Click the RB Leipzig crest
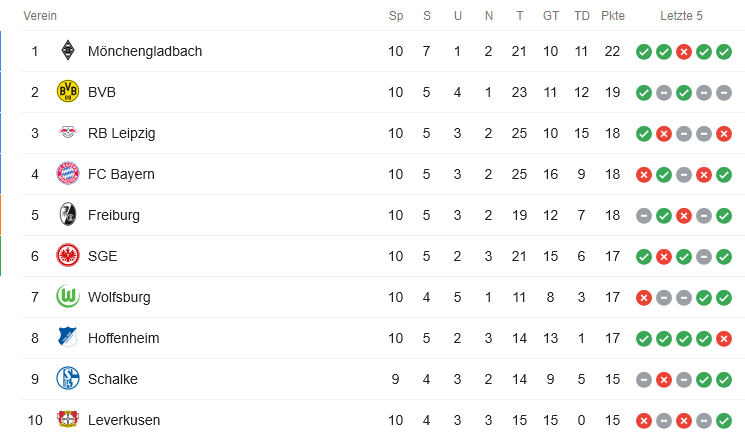Image resolution: width=745 pixels, height=440 pixels. [68, 133]
